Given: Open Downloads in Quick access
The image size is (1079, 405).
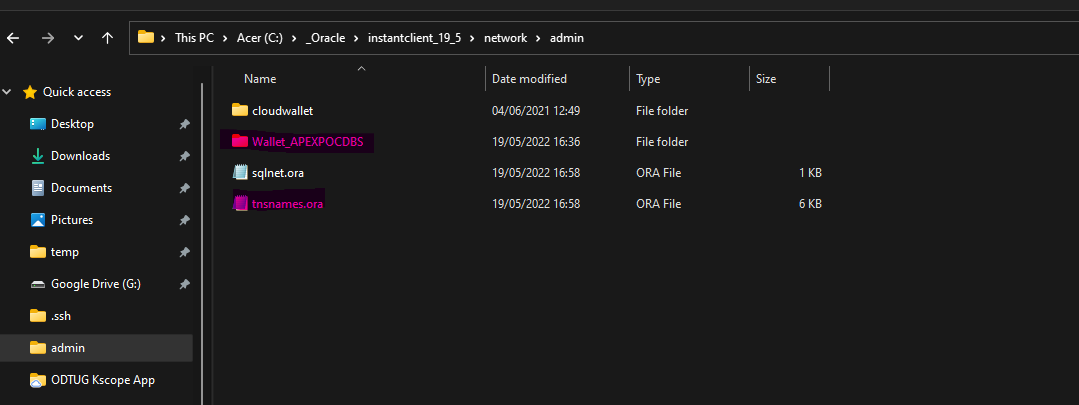Looking at the screenshot, I should coord(80,156).
